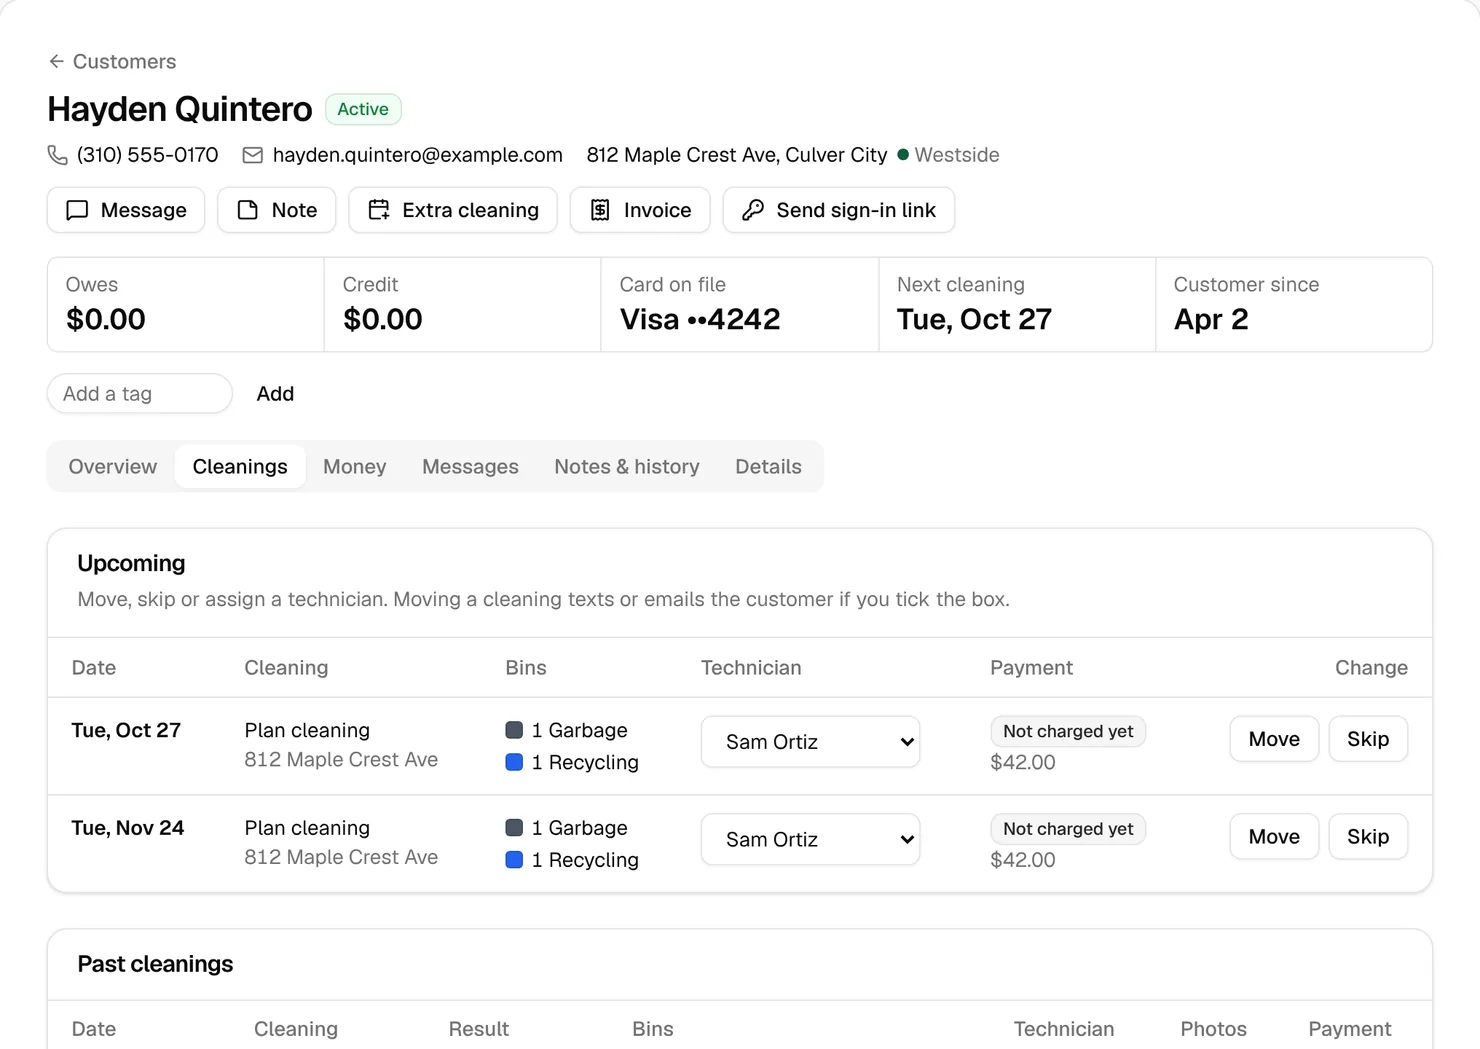The image size is (1480, 1049).
Task: Click the receipt icon in the Invoice button
Action: click(600, 210)
